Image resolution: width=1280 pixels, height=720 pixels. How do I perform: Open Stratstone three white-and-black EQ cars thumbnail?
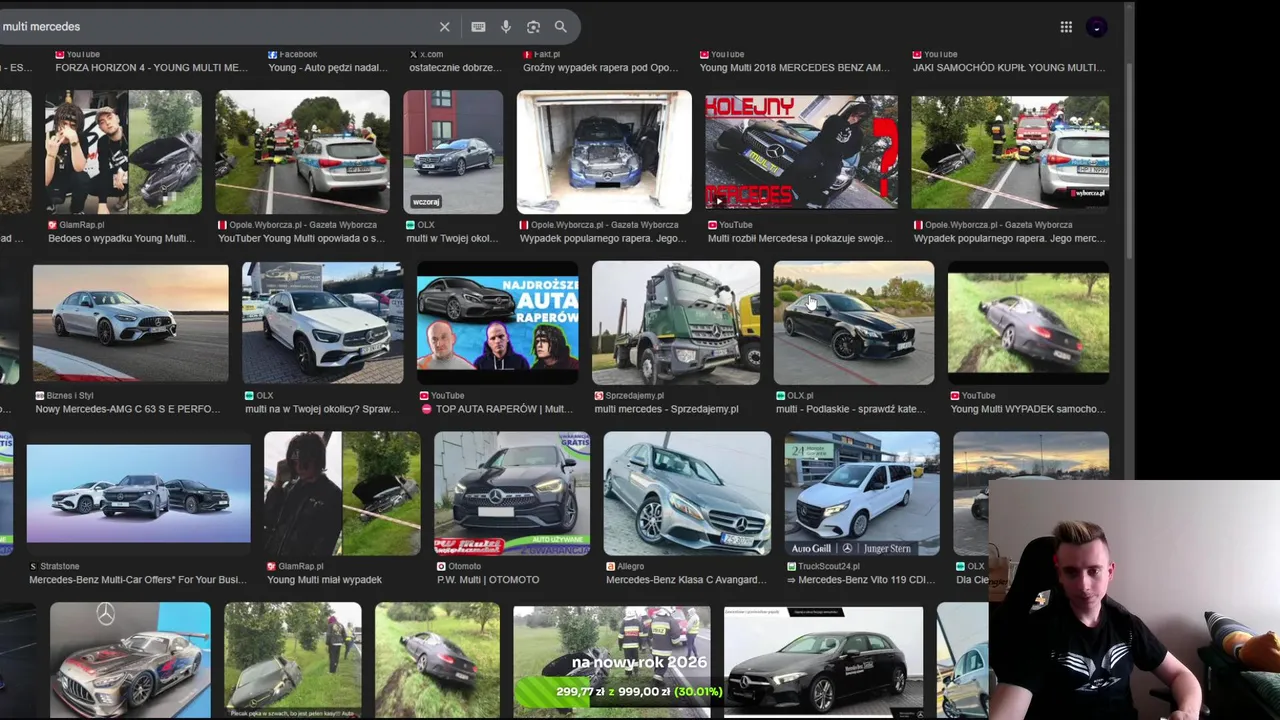[138, 494]
